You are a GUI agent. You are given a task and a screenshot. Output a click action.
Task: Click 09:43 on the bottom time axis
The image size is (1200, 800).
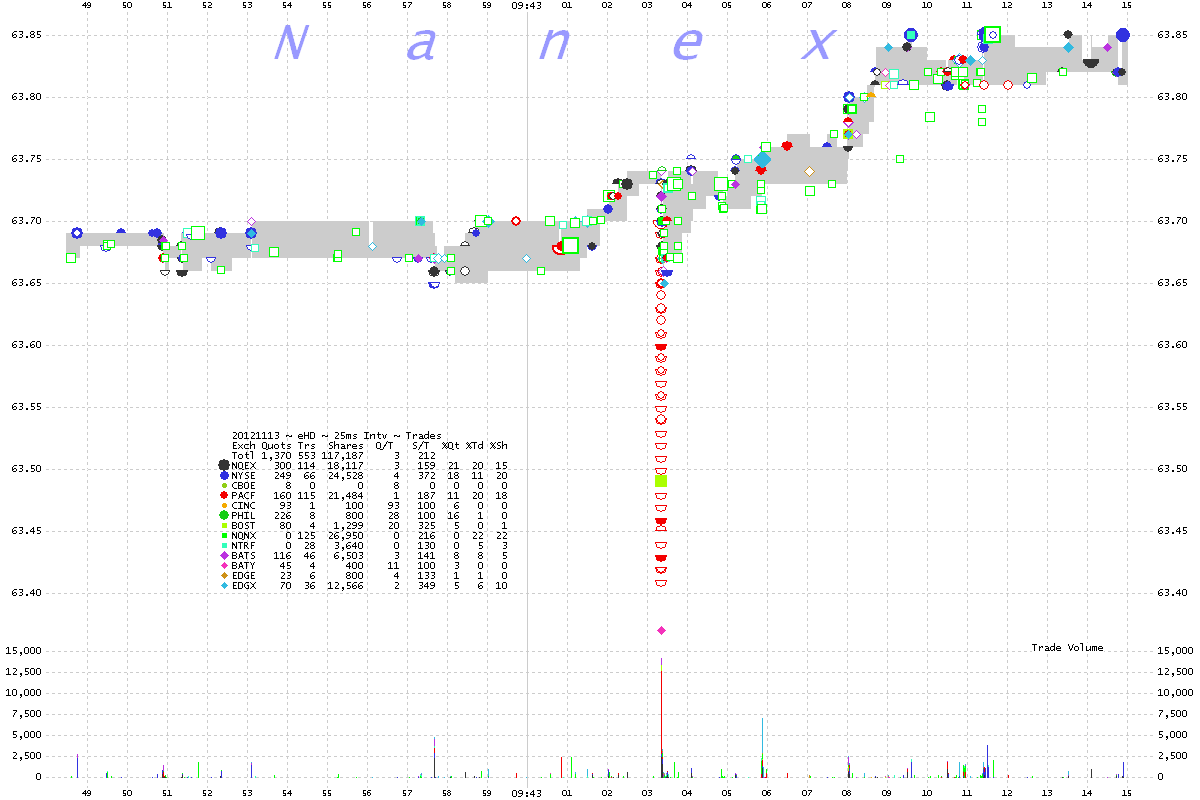[527, 792]
